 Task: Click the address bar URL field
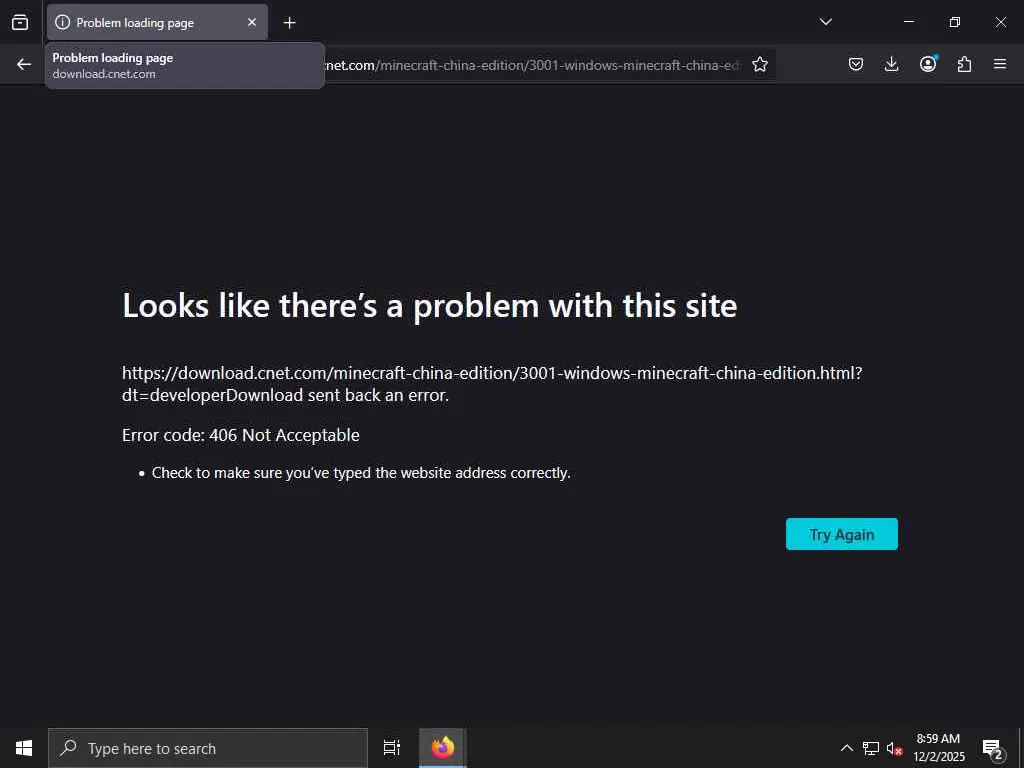coord(532,65)
